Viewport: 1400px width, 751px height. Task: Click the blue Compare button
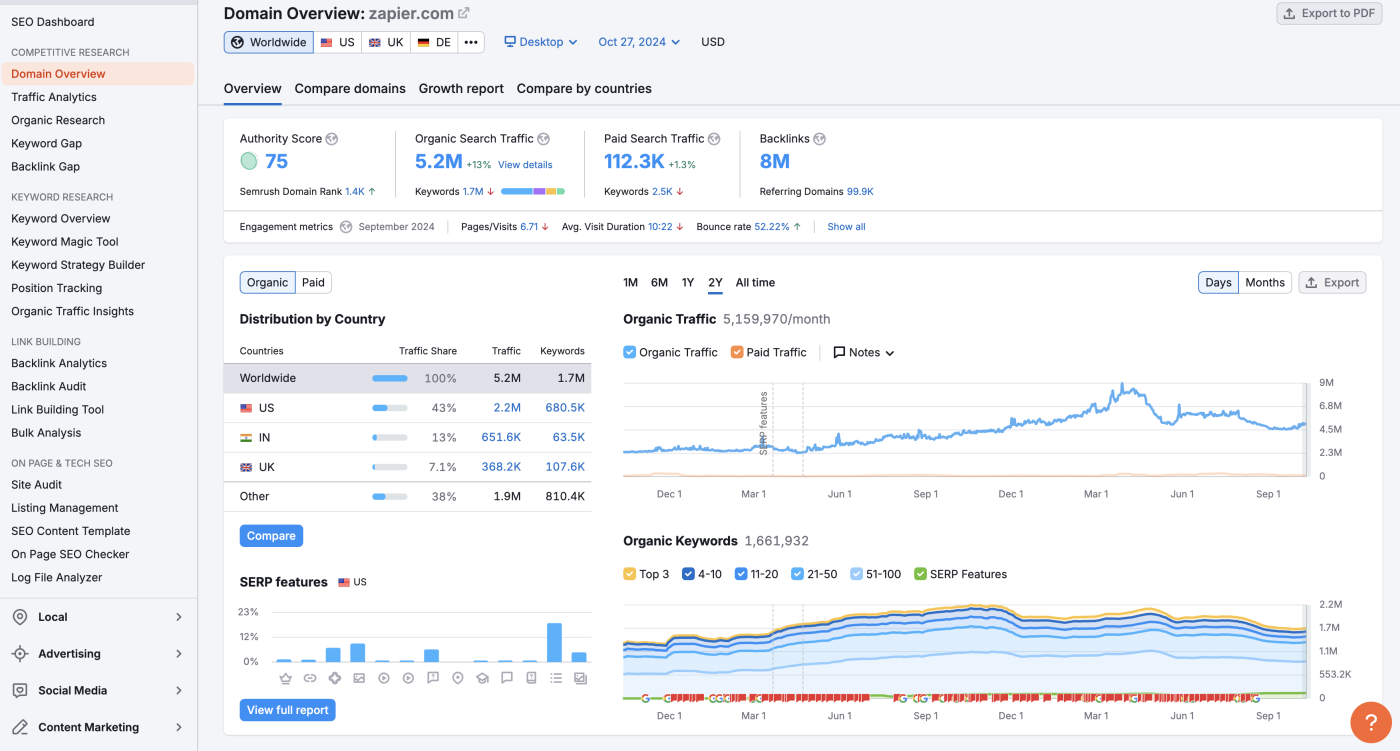click(x=271, y=536)
